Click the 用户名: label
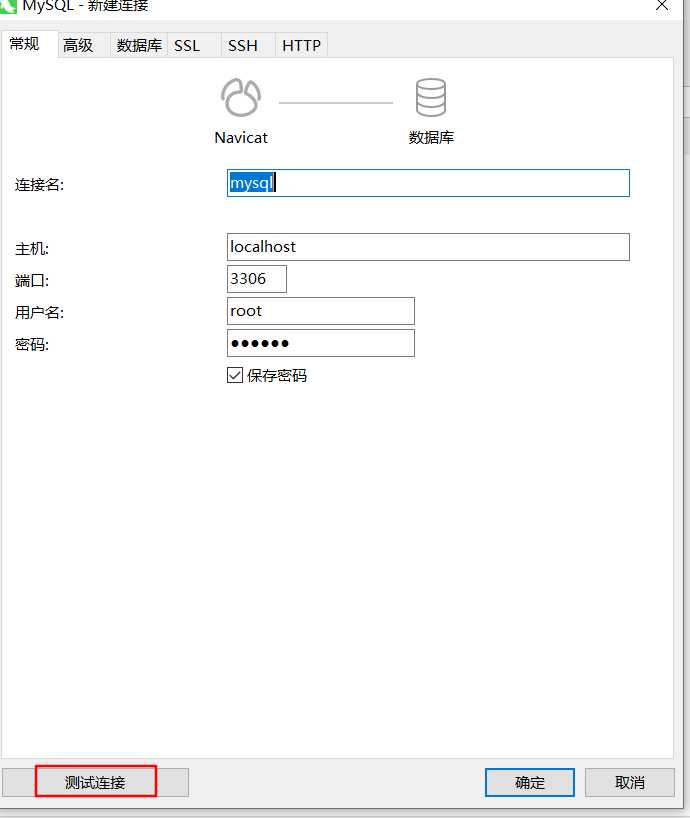 pos(40,312)
